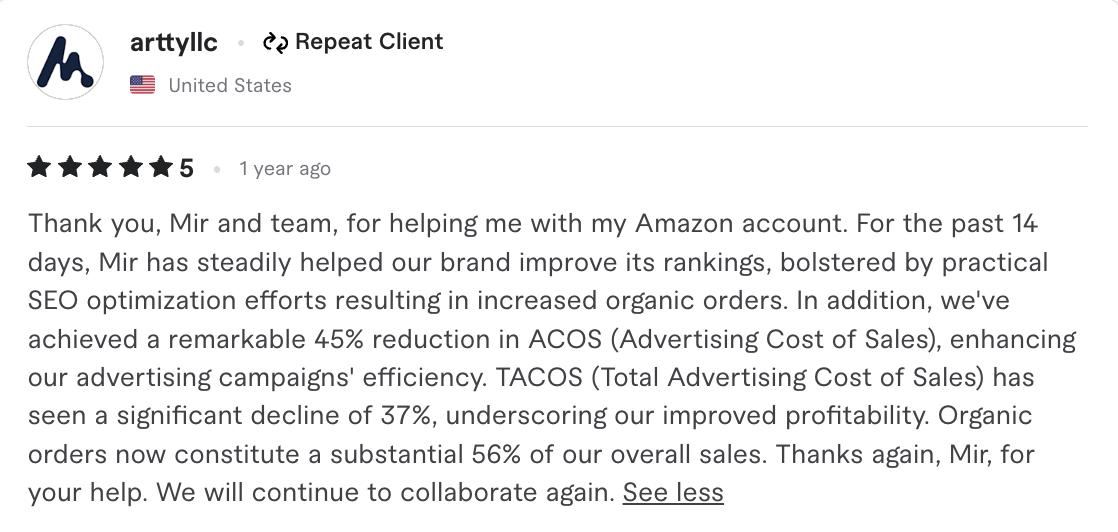Click the first rating star
The height and width of the screenshot is (532, 1118).
coord(39,168)
